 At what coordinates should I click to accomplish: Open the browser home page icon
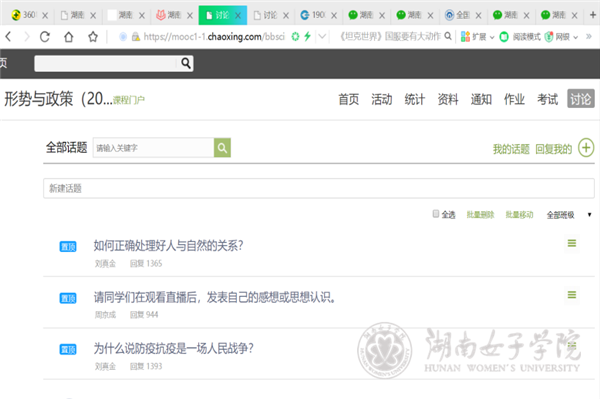(68, 37)
